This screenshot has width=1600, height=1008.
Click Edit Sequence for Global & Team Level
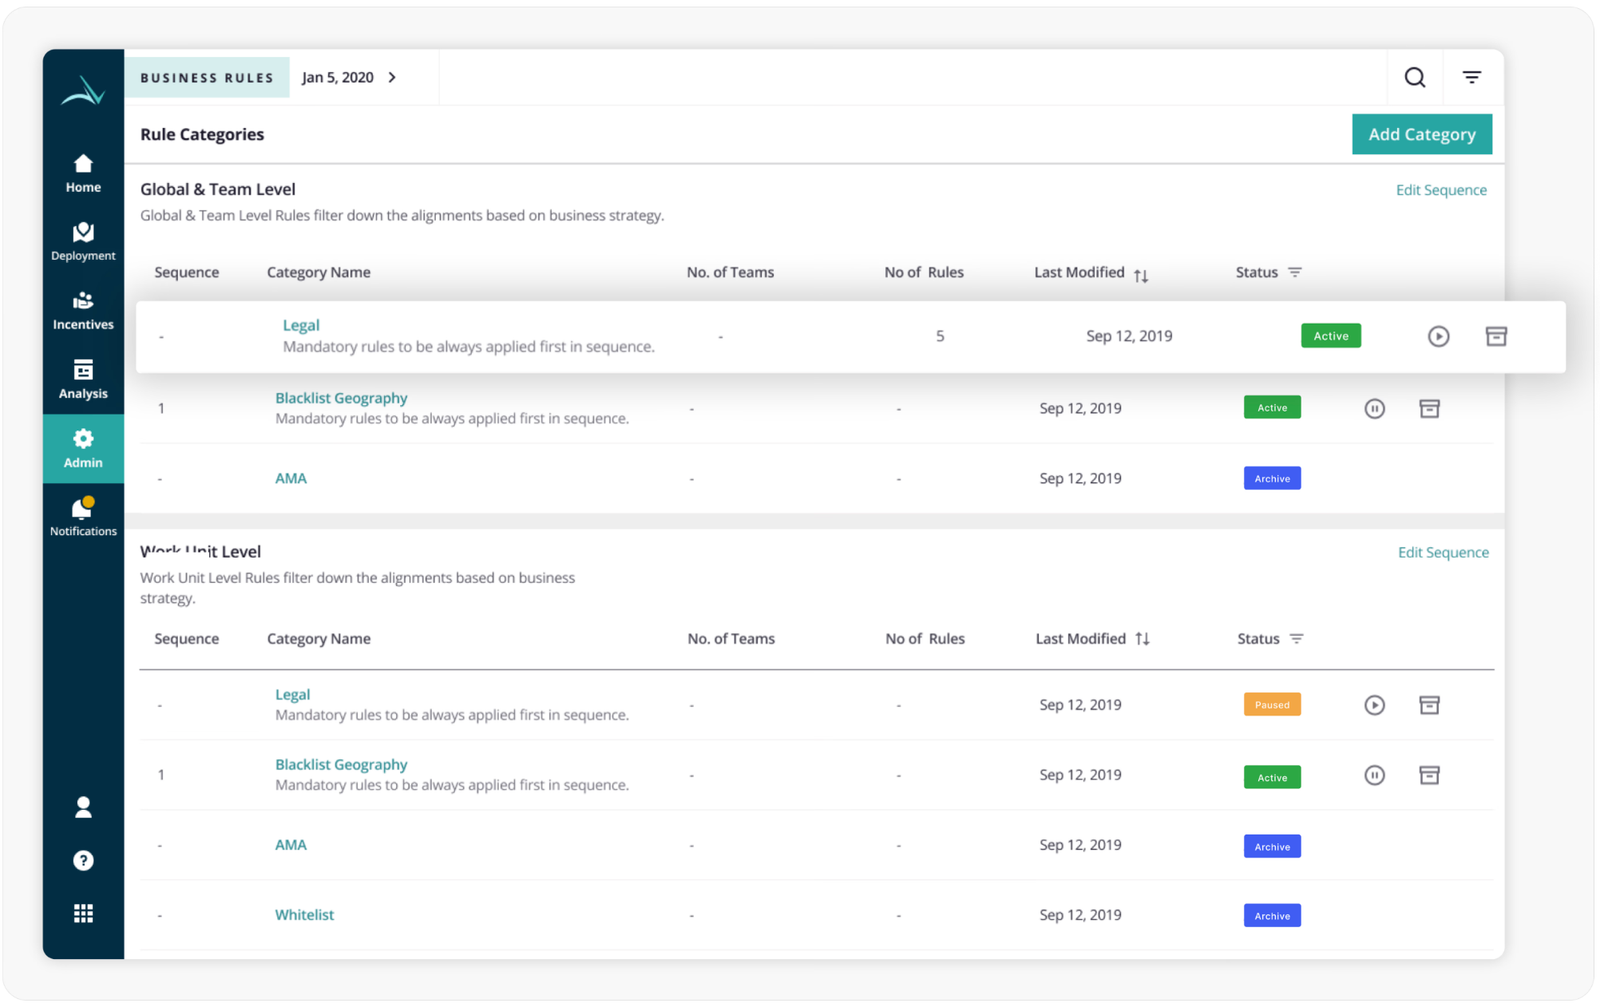coord(1441,190)
